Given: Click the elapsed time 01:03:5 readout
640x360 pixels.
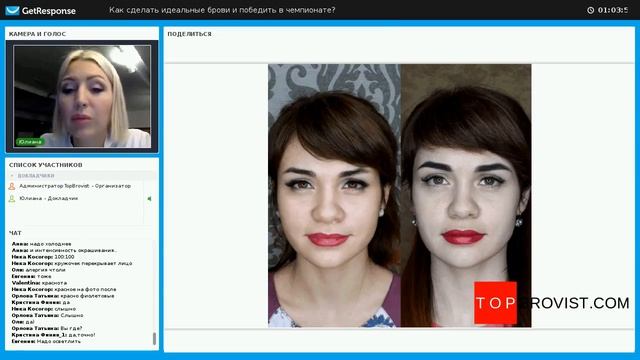Looking at the screenshot, I should [x=613, y=10].
